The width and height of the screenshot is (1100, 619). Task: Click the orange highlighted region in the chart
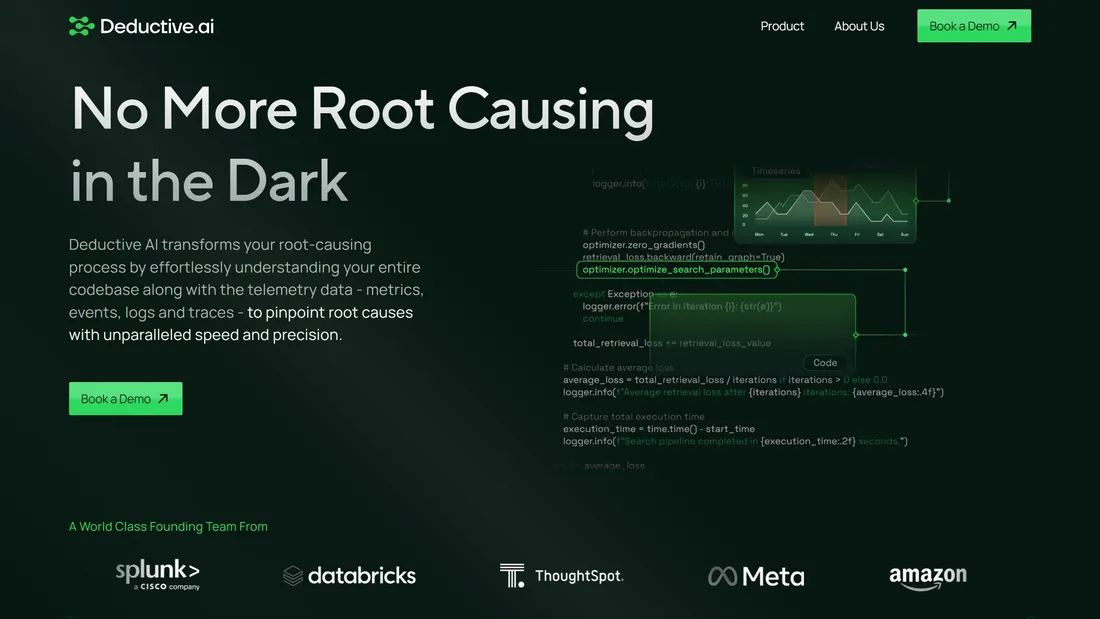pos(830,201)
